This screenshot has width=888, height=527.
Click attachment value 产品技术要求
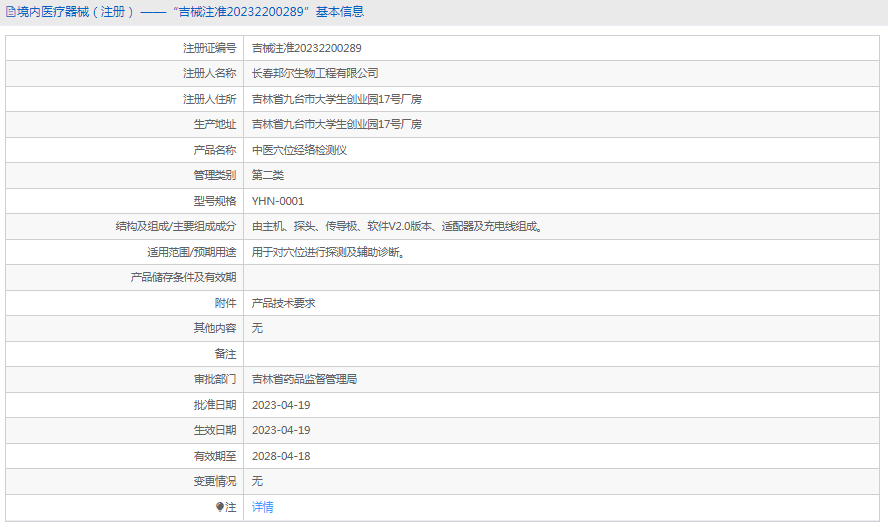pyautogui.click(x=283, y=303)
